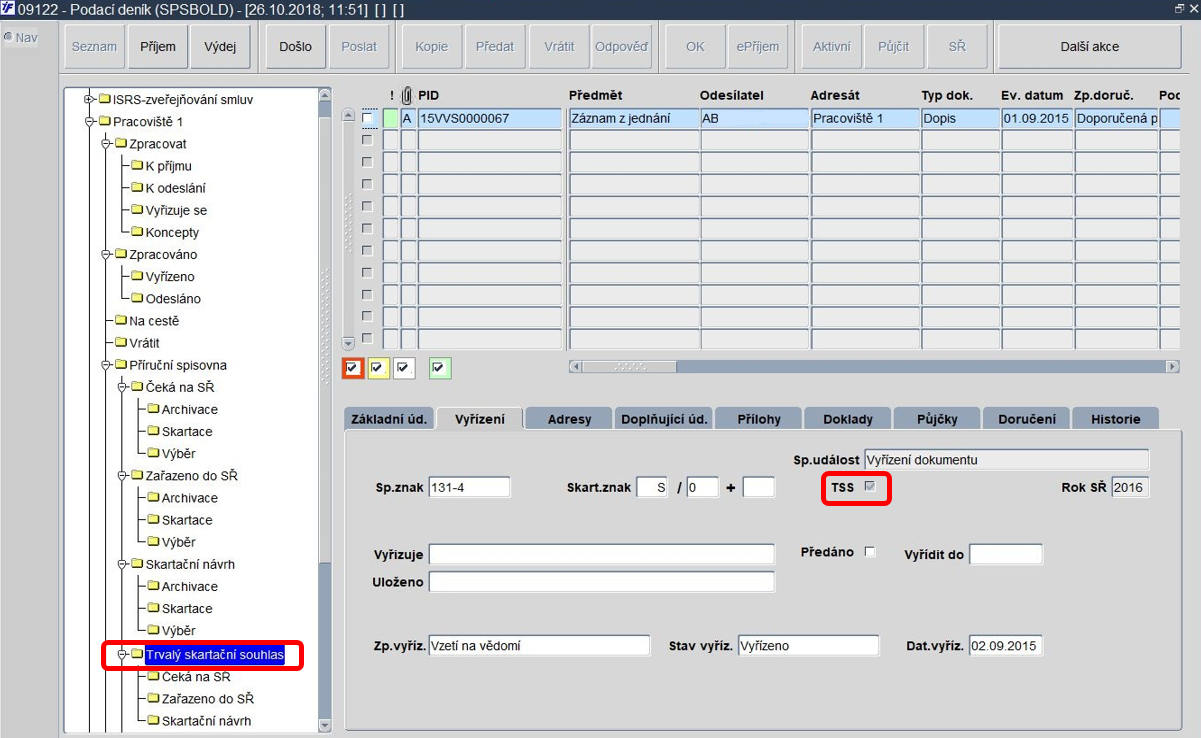Open the Půjčky tab
Image resolution: width=1201 pixels, height=738 pixels.
(936, 419)
